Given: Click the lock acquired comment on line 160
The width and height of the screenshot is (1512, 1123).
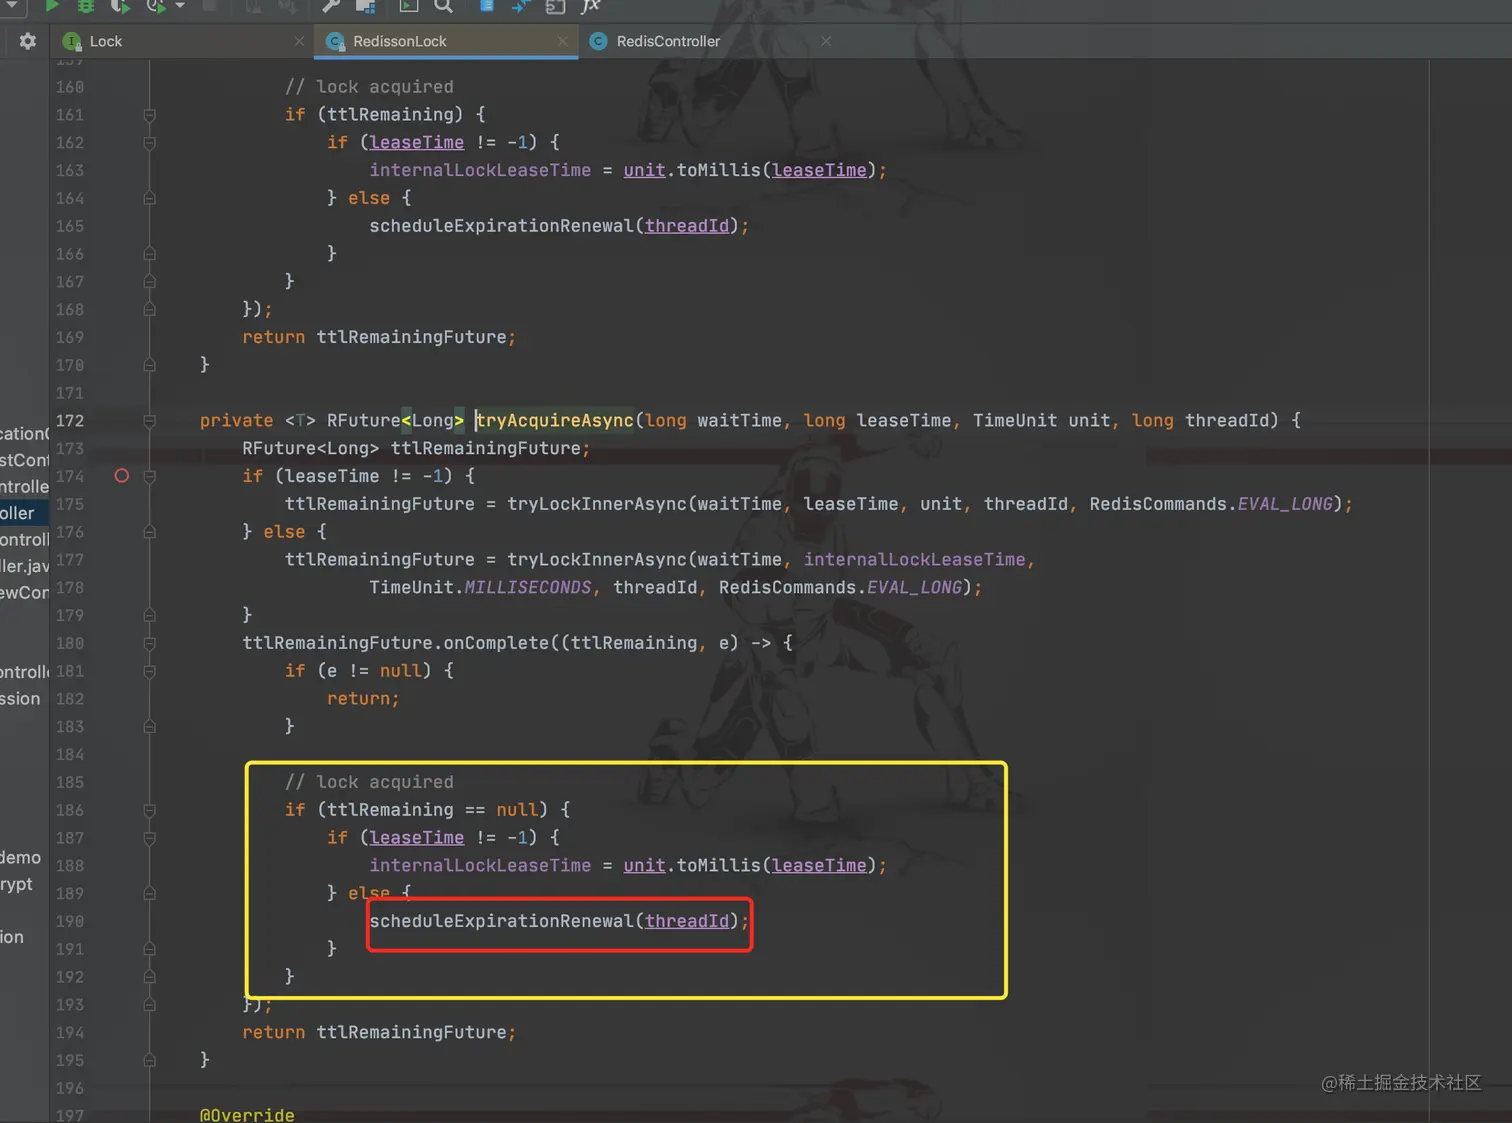Looking at the screenshot, I should coord(369,87).
